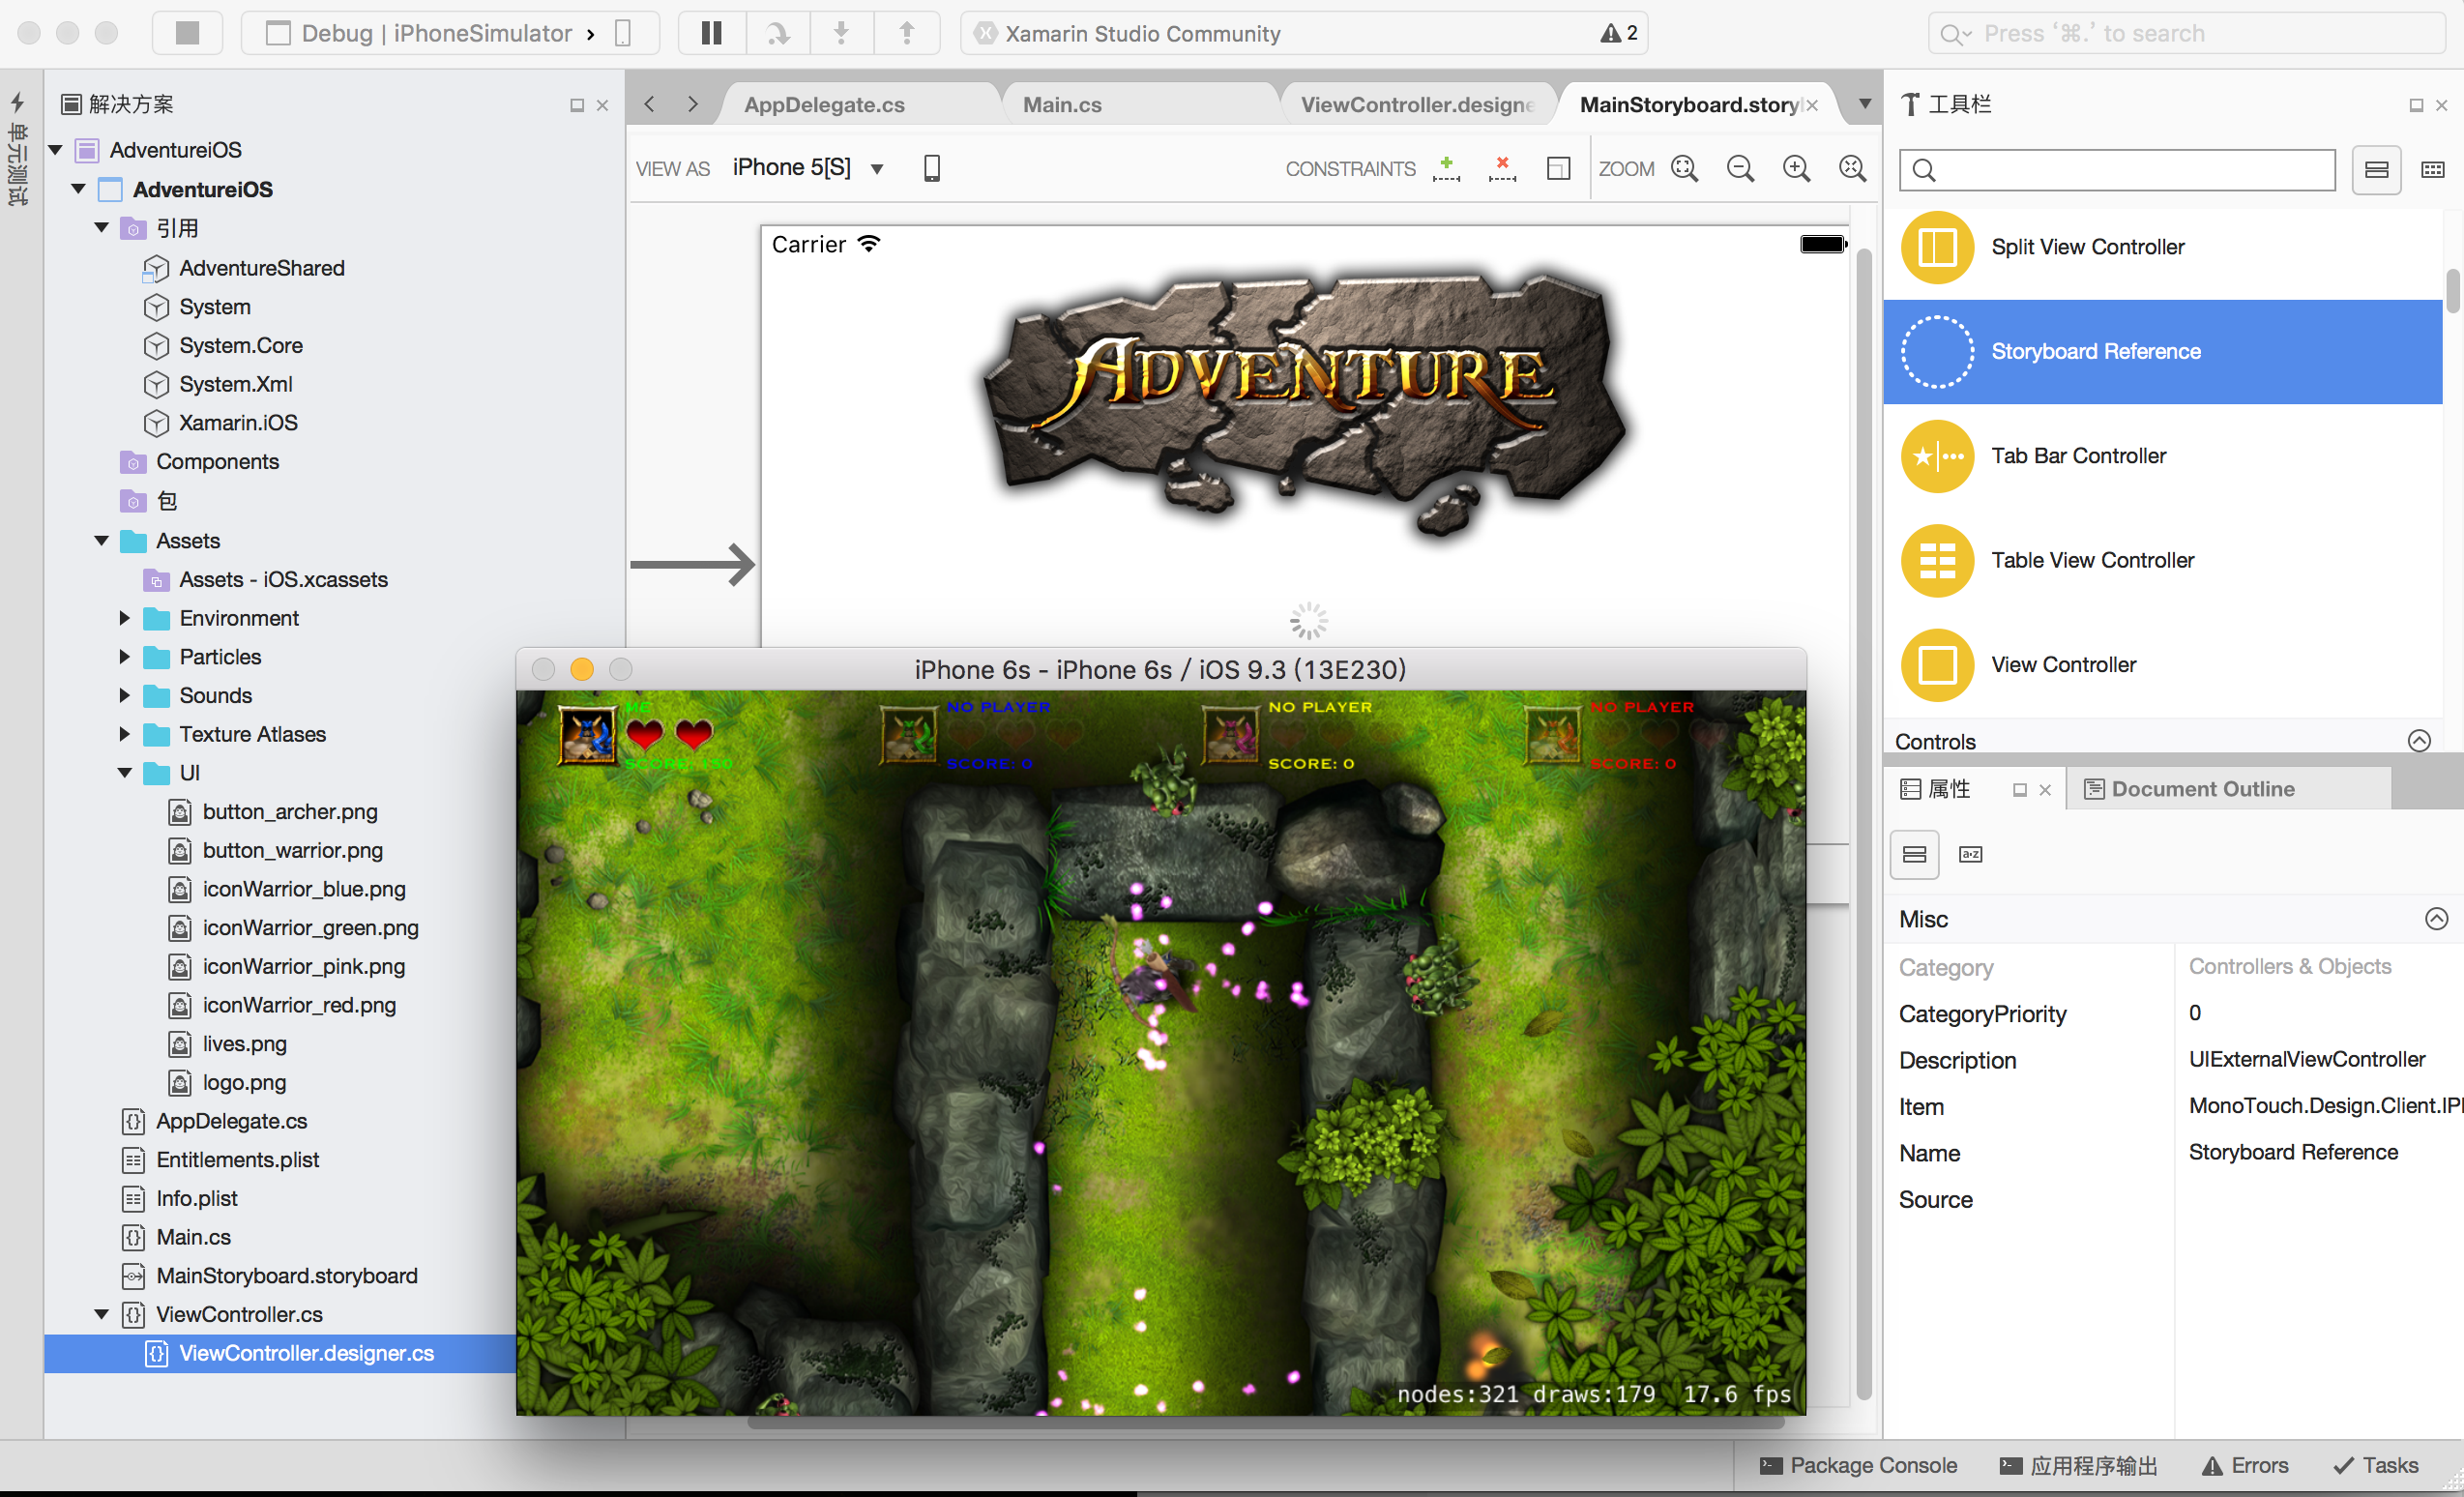Screen dimensions: 2464x1497
Task: Click the designer vertical scrollbar
Action: click(1863, 800)
